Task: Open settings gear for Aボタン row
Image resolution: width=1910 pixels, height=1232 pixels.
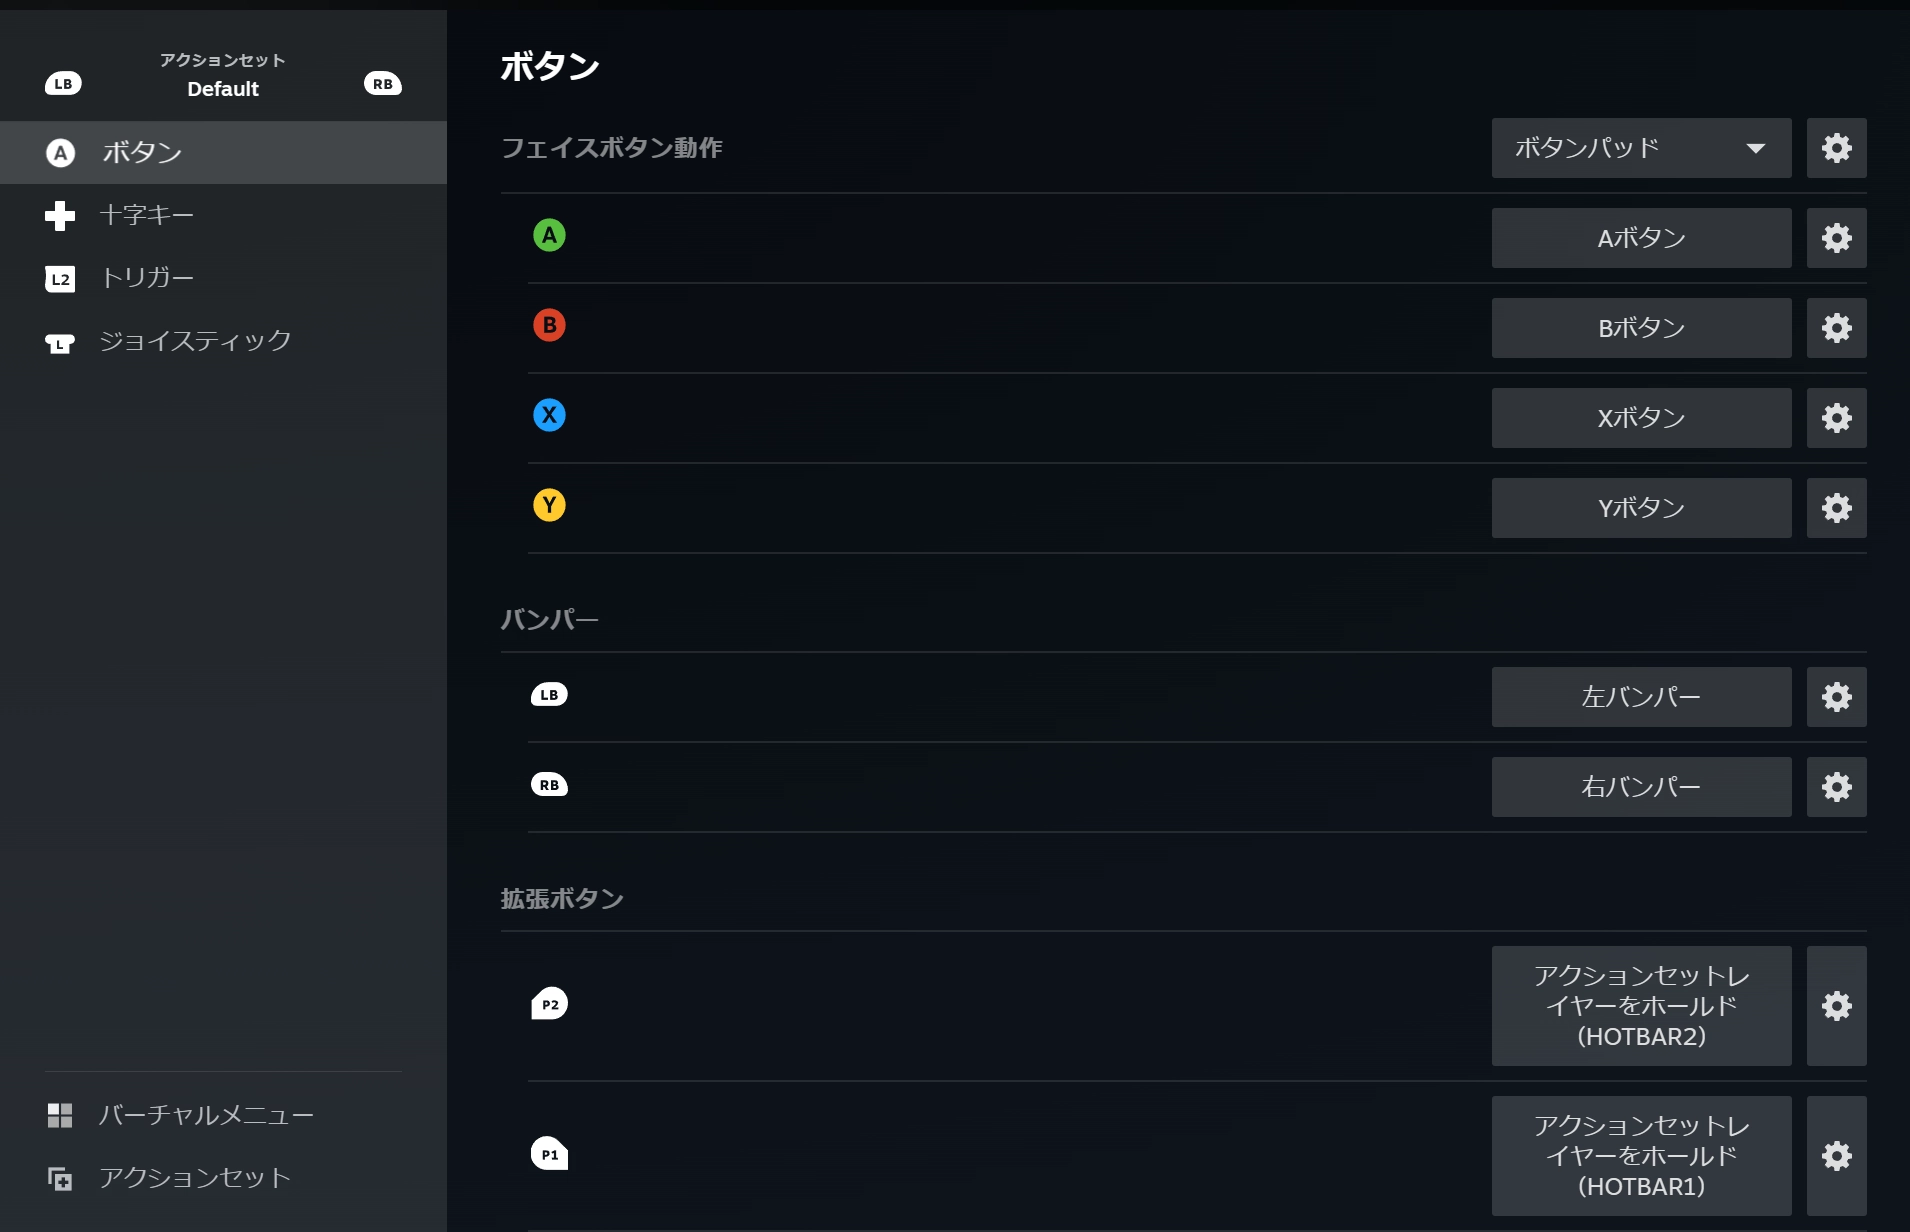Action: (1836, 238)
